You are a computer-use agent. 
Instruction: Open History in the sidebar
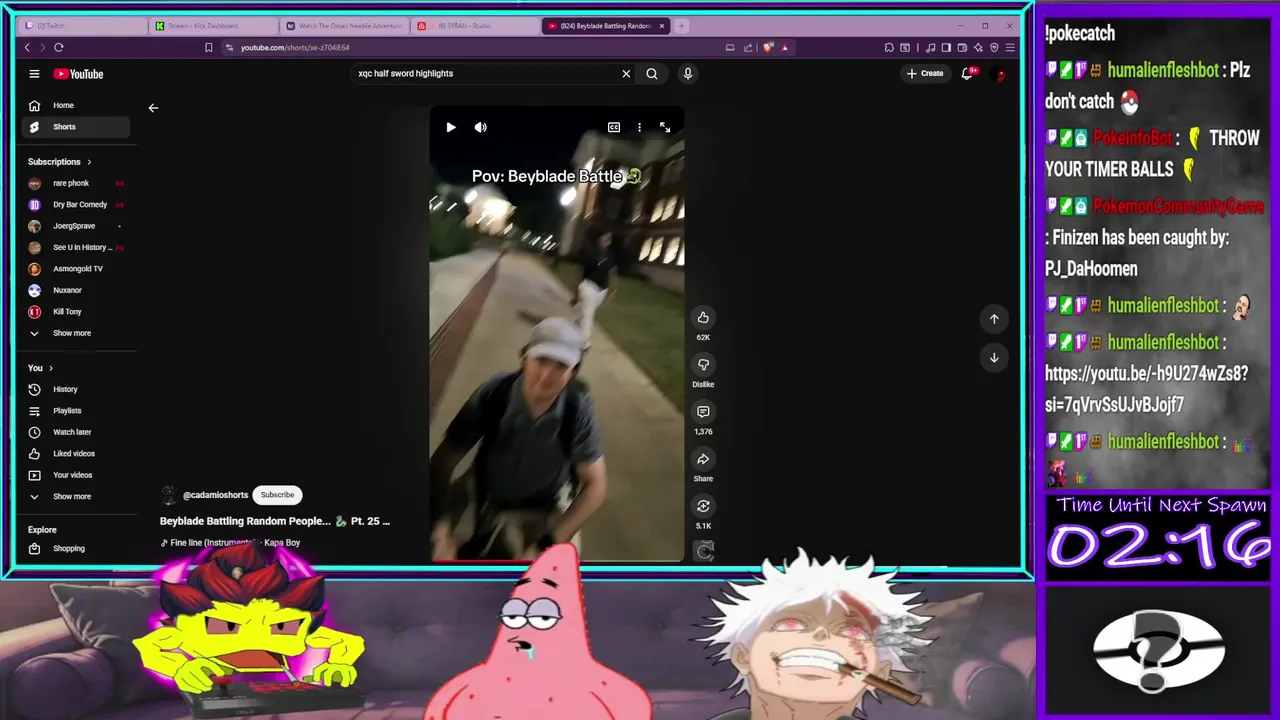coord(76,389)
